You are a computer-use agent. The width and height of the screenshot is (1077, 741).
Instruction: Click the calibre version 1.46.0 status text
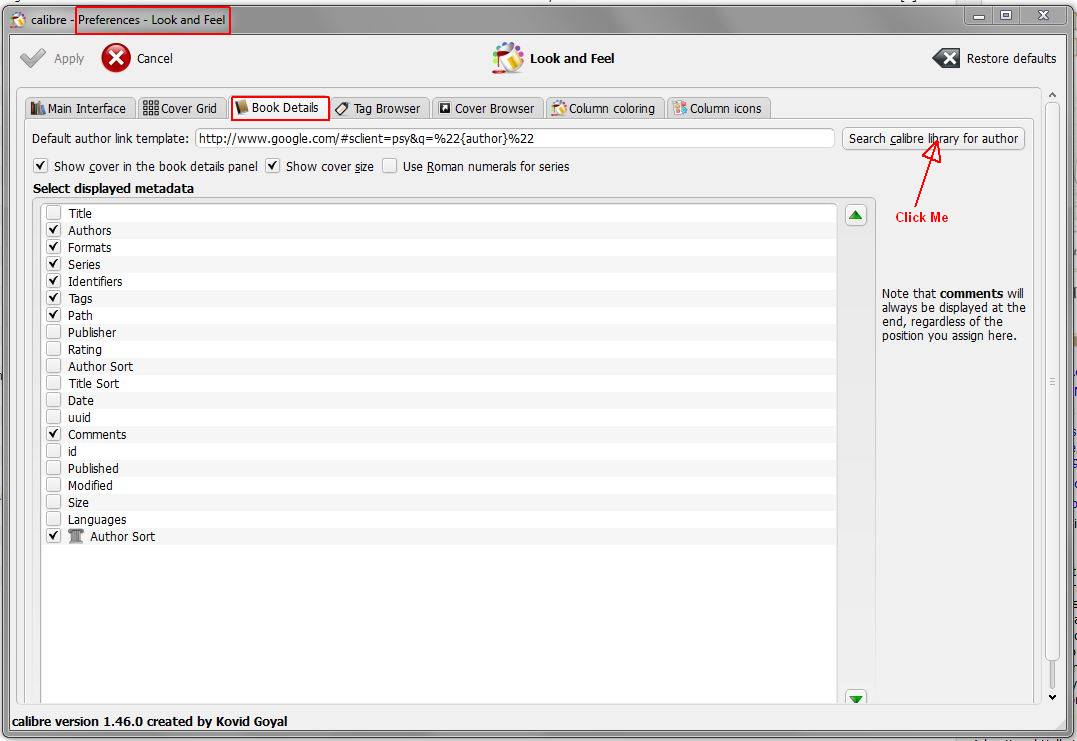click(x=150, y=721)
